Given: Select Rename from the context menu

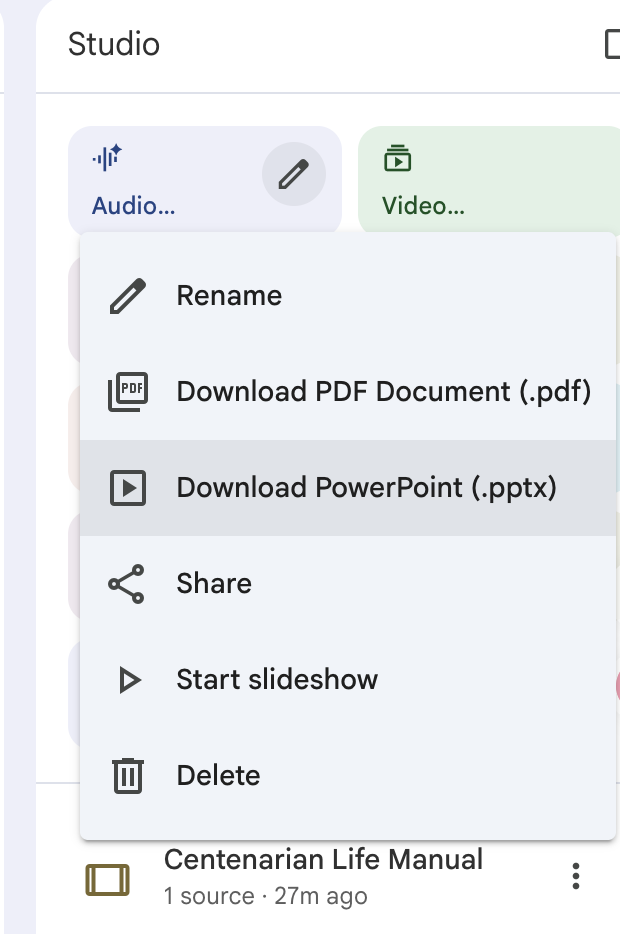Looking at the screenshot, I should pyautogui.click(x=229, y=296).
